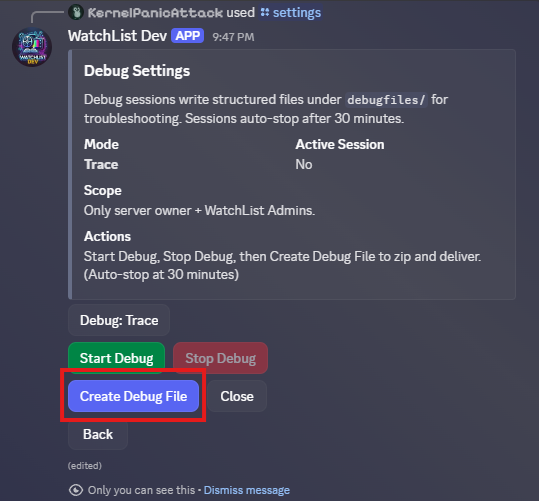
Task: Click the WatchList Dev bot avatar
Action: tap(32, 47)
